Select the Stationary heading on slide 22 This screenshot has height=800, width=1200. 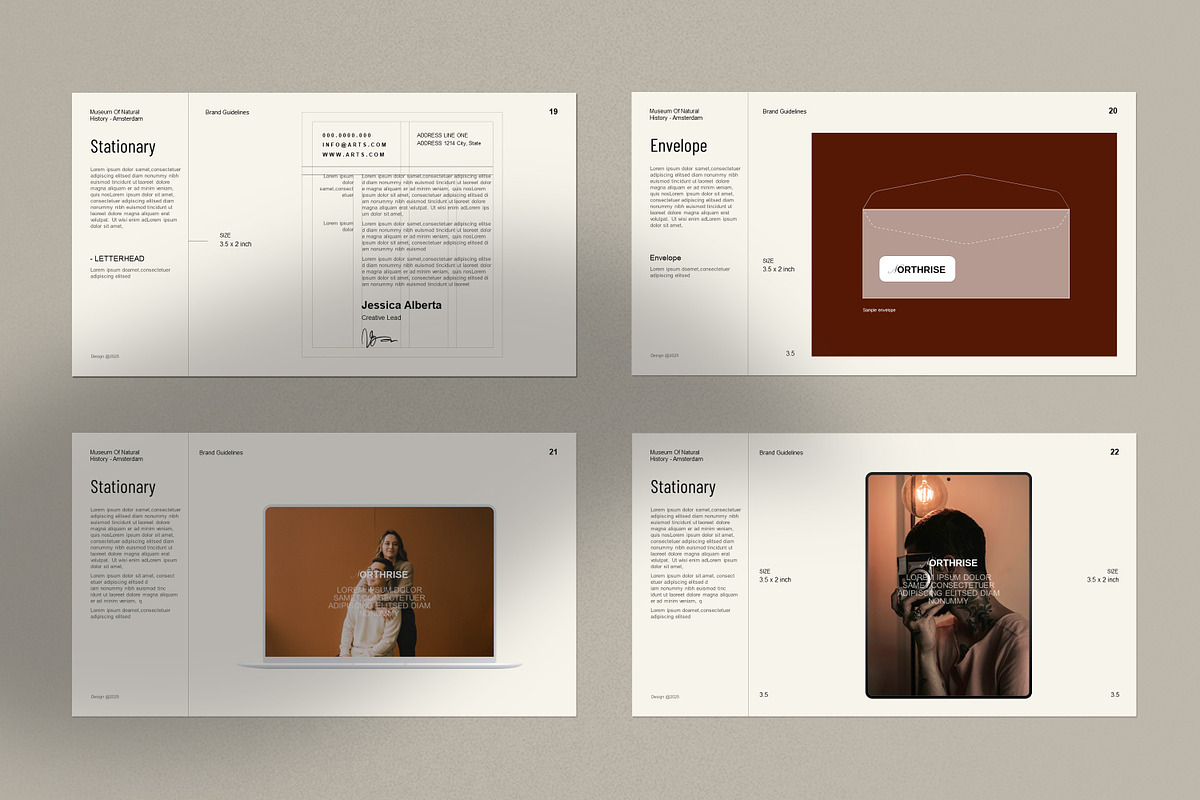point(683,487)
